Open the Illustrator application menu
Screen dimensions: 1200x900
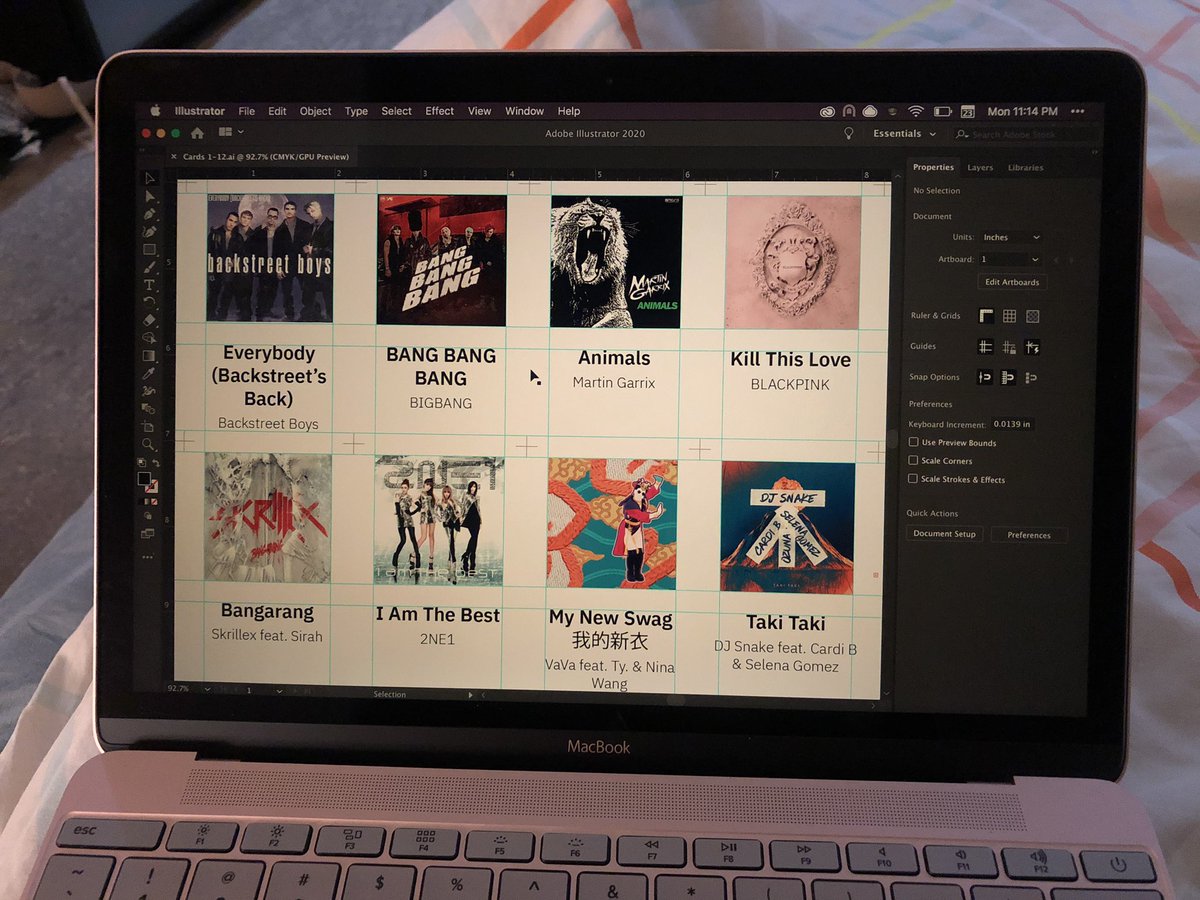click(x=199, y=111)
